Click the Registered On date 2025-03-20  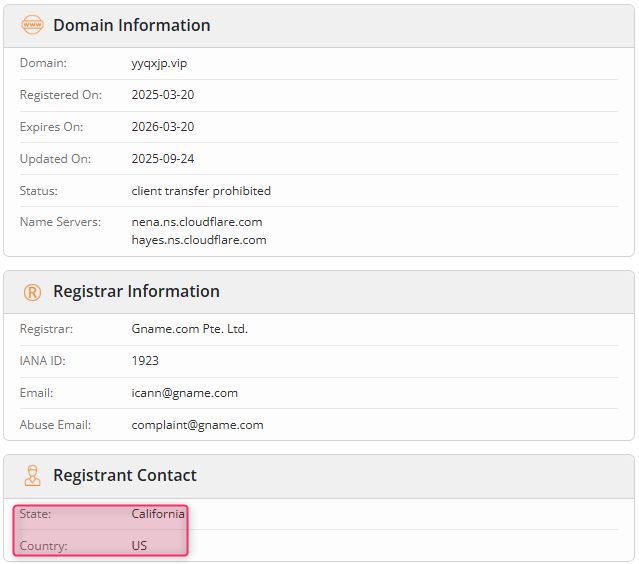tap(163, 95)
